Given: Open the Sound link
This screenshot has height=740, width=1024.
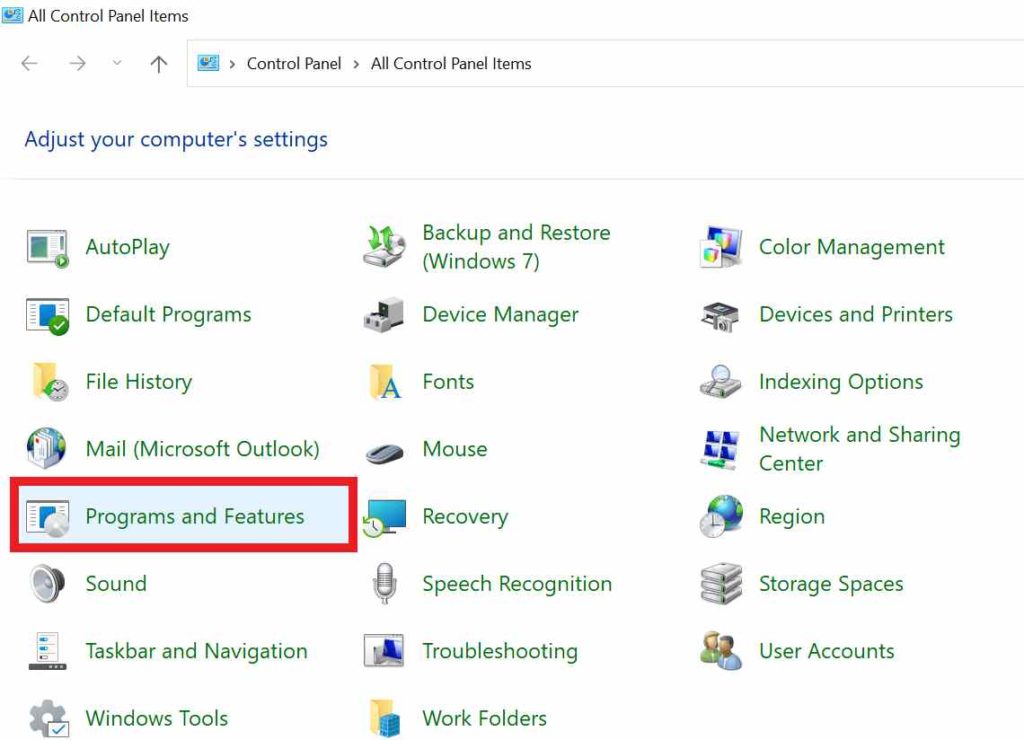Looking at the screenshot, I should coord(116,583).
